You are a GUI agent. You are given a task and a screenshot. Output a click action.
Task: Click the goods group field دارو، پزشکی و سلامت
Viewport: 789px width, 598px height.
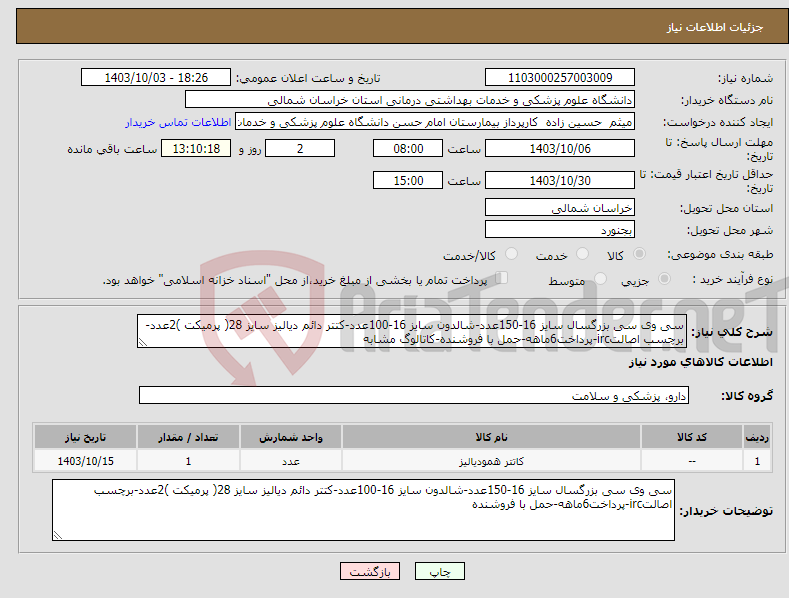point(414,396)
